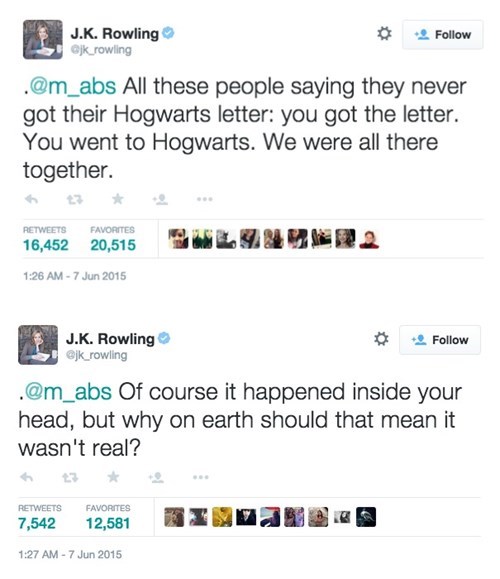Open @m_abs mention in second tweet
500x579 pixels.
click(68, 391)
